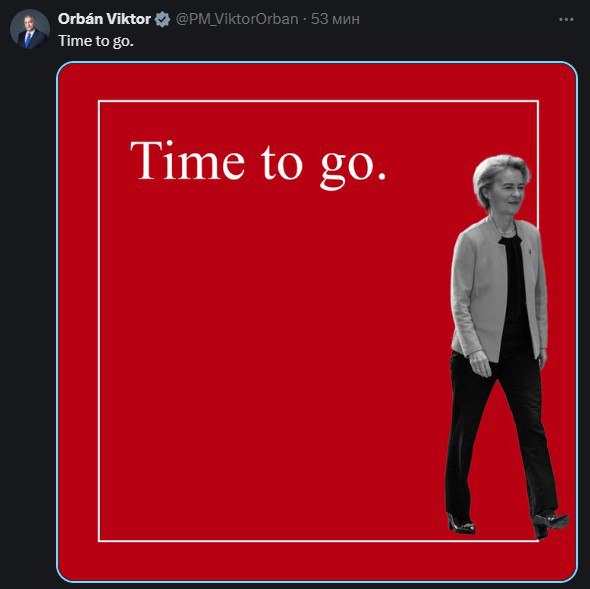
Task: Click the large white Time to go. headline
Action: 258,164
